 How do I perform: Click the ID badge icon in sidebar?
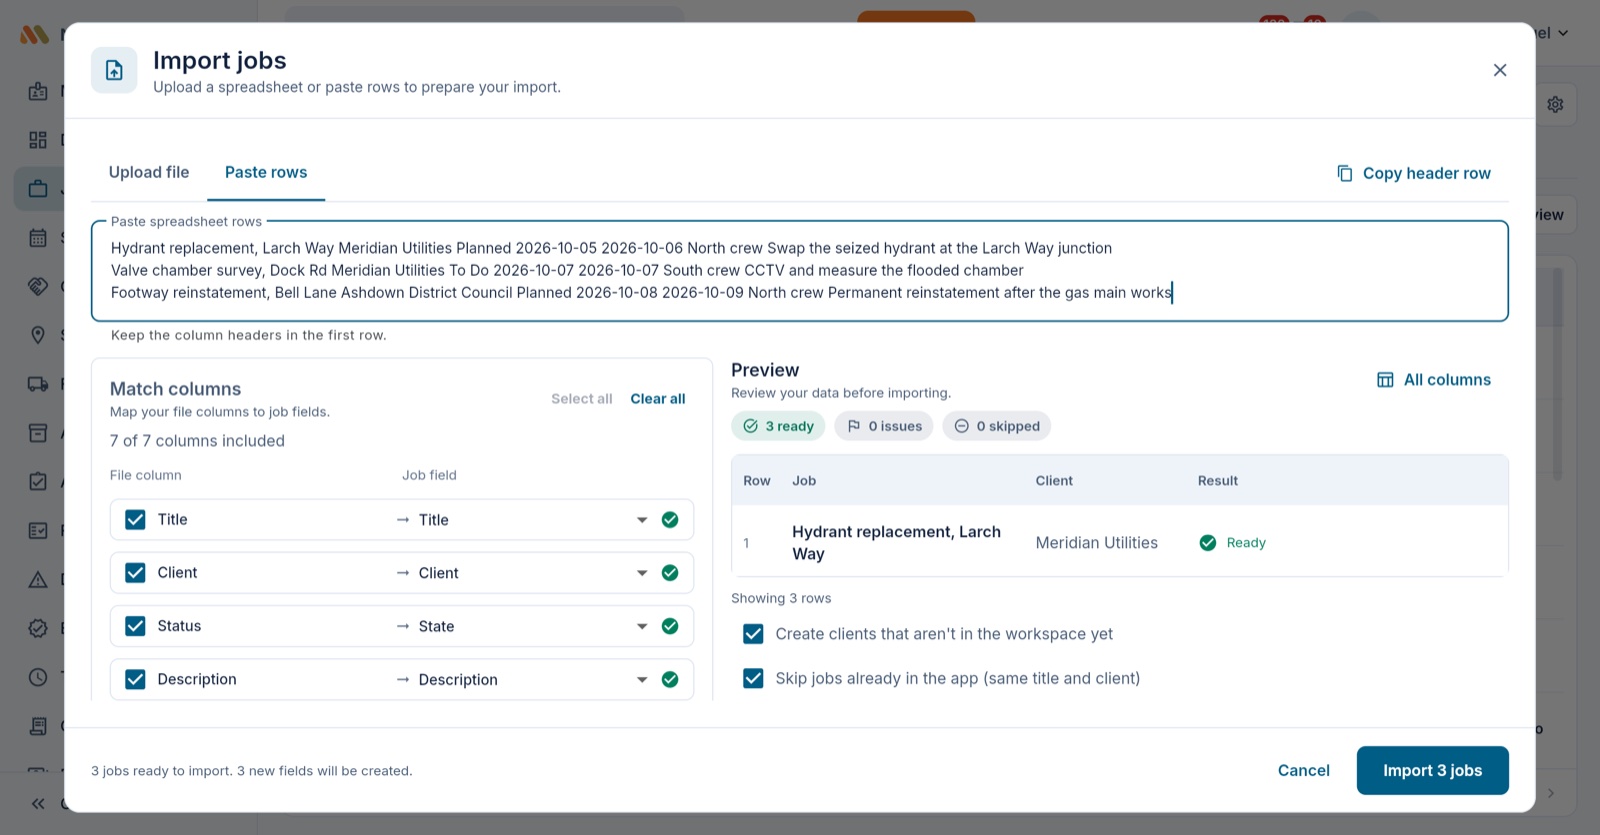coord(38,91)
